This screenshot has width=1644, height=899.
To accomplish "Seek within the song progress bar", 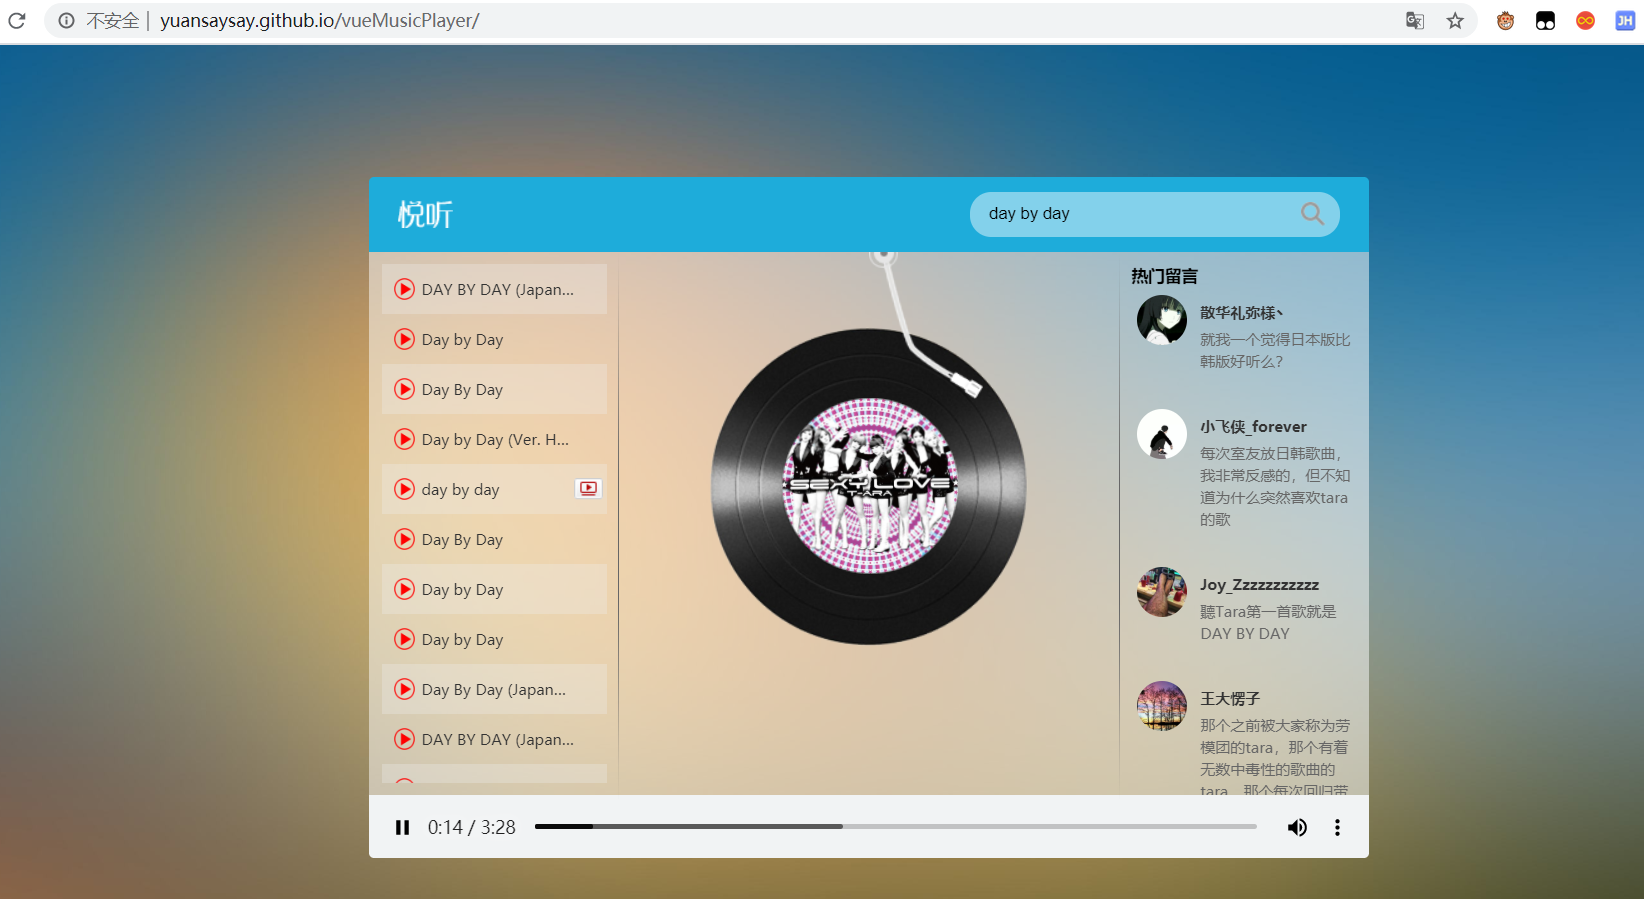I will click(895, 827).
